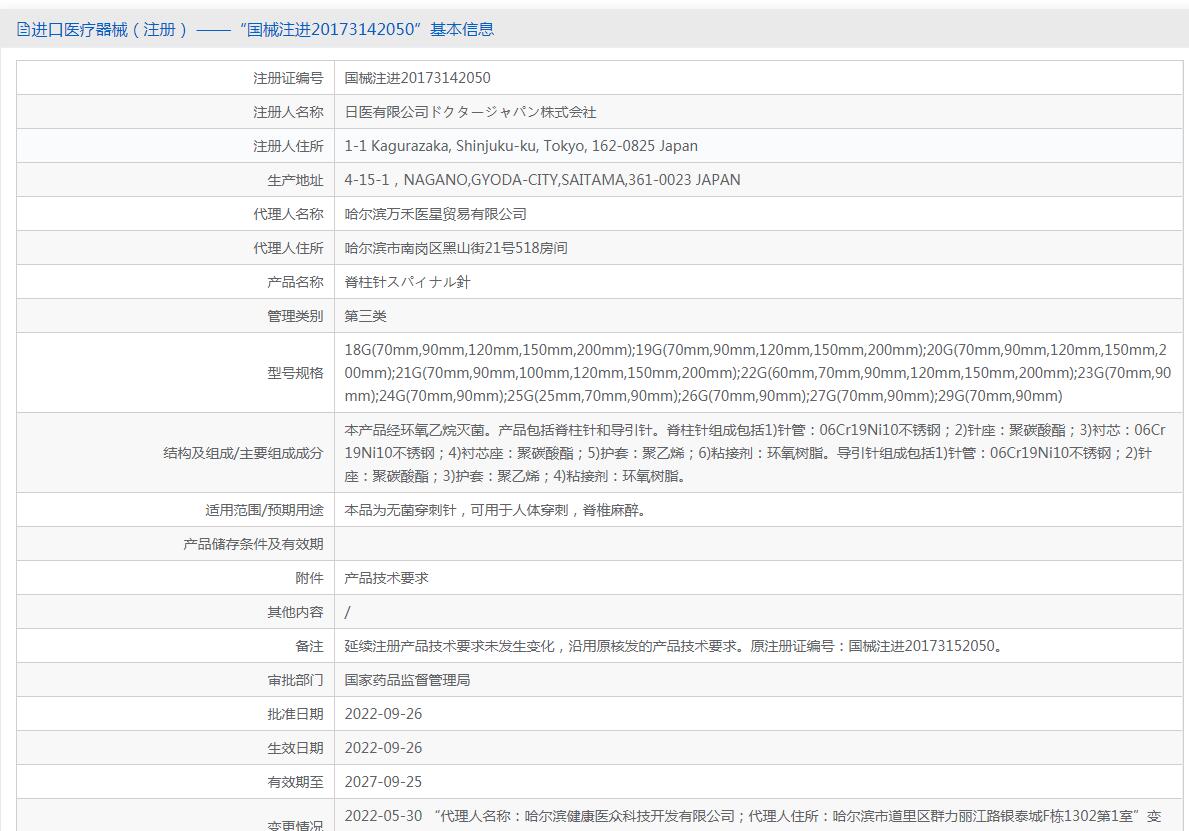
Task: Click the document icon in the page header
Action: [23, 30]
